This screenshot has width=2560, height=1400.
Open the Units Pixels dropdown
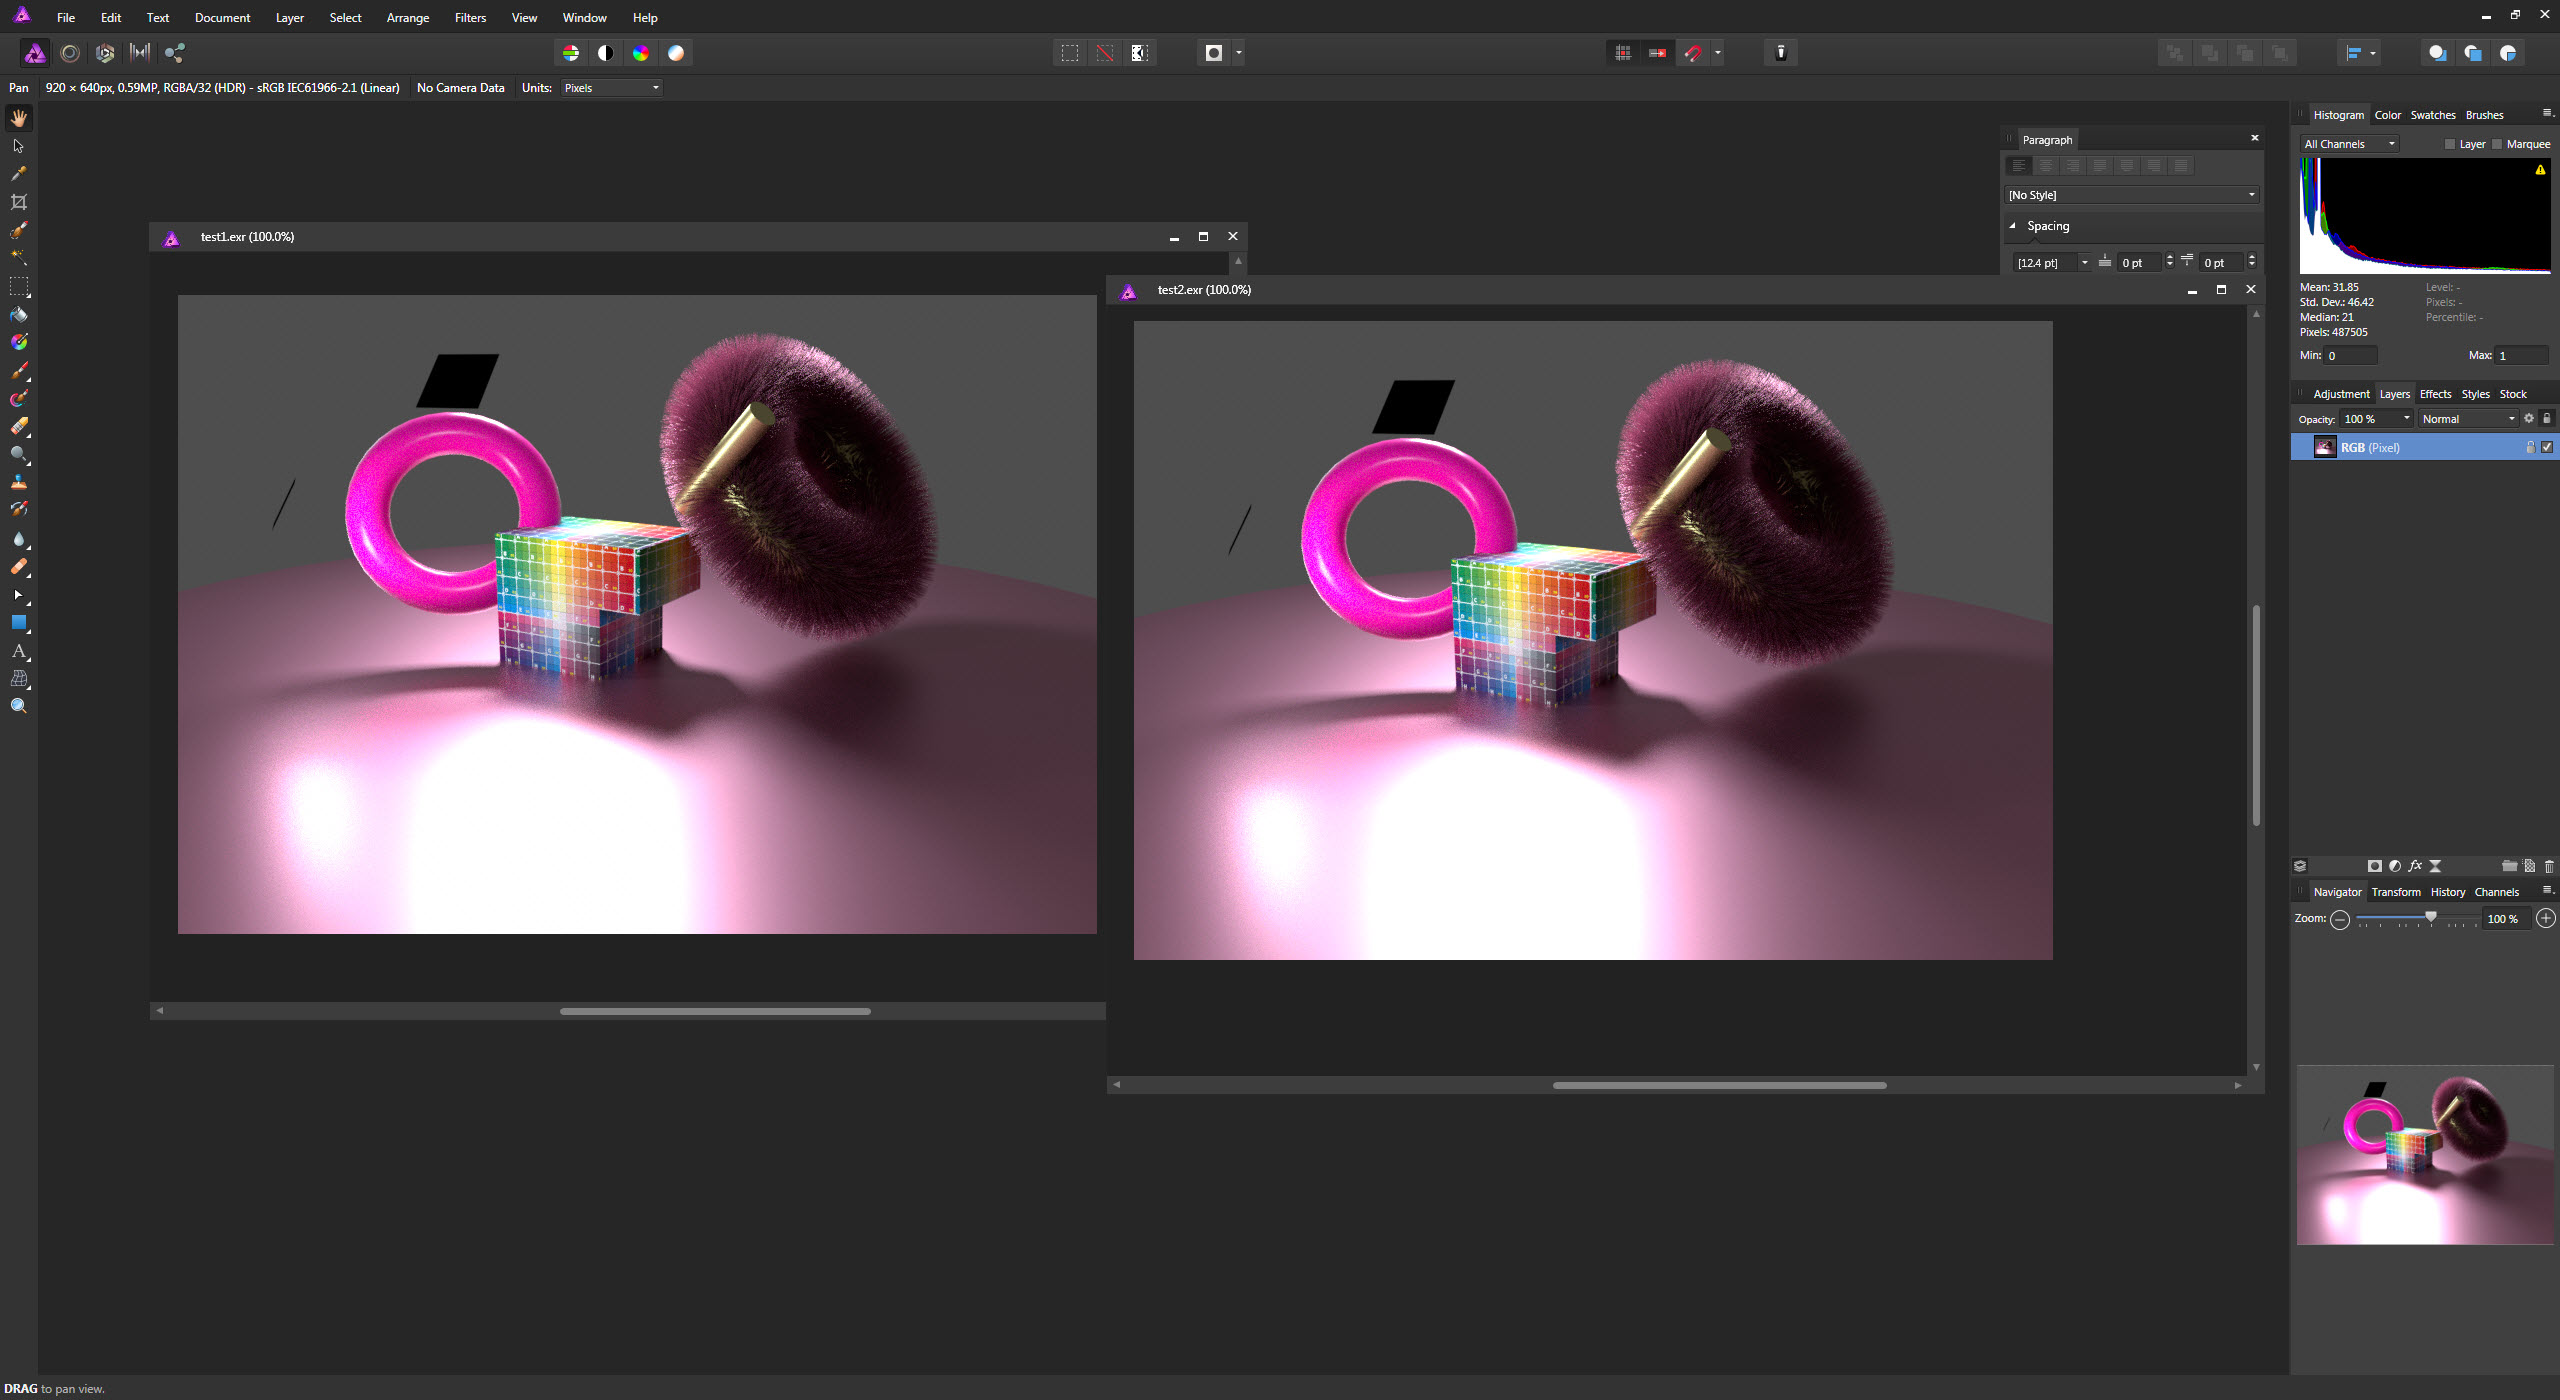pos(612,88)
